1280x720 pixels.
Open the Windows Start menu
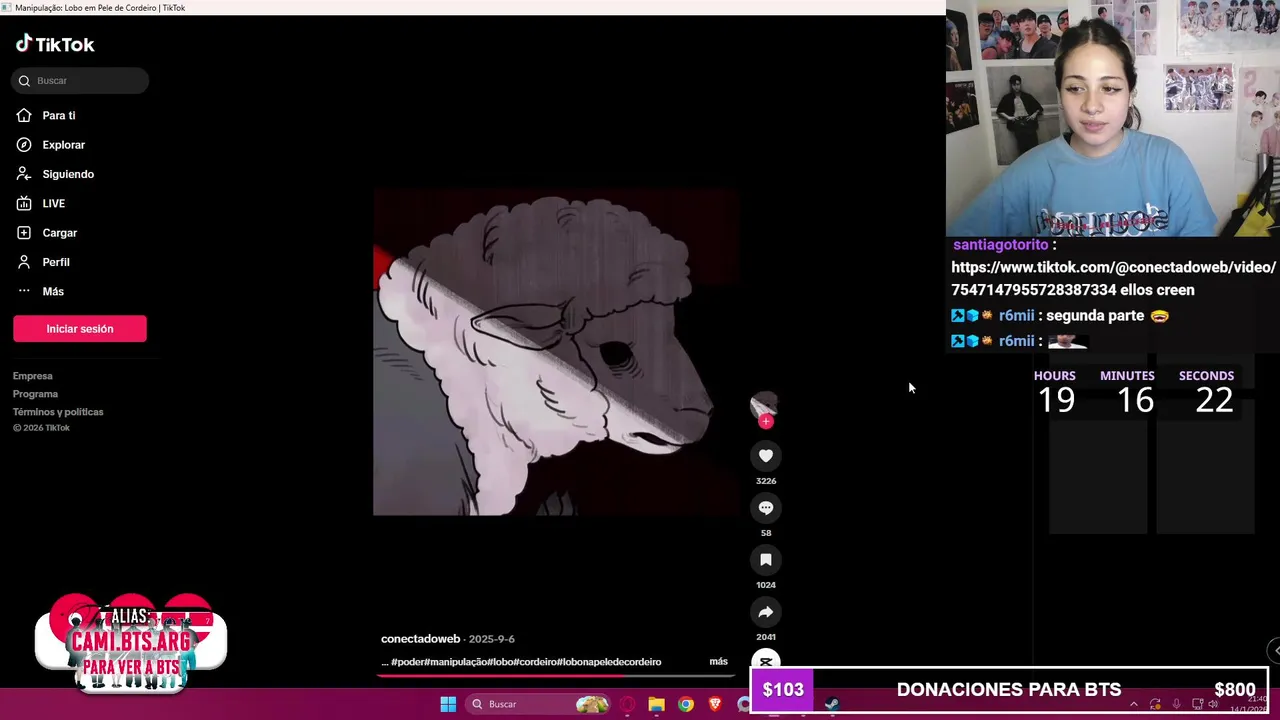click(448, 704)
